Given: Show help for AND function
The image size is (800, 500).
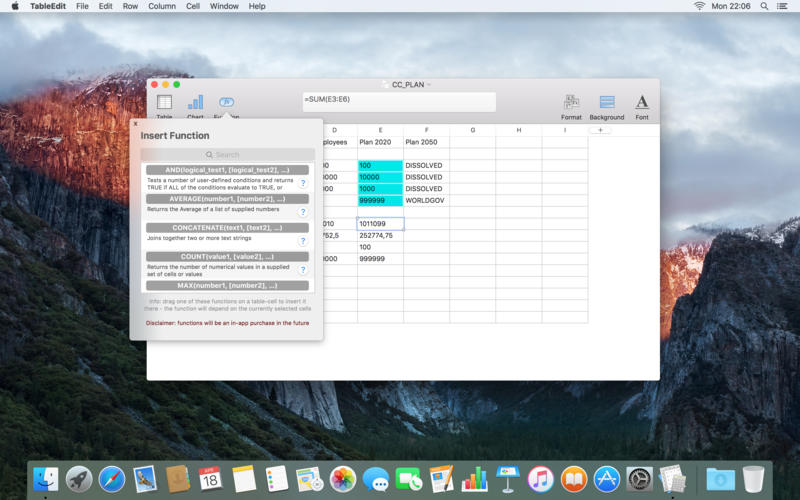Looking at the screenshot, I should 303,183.
